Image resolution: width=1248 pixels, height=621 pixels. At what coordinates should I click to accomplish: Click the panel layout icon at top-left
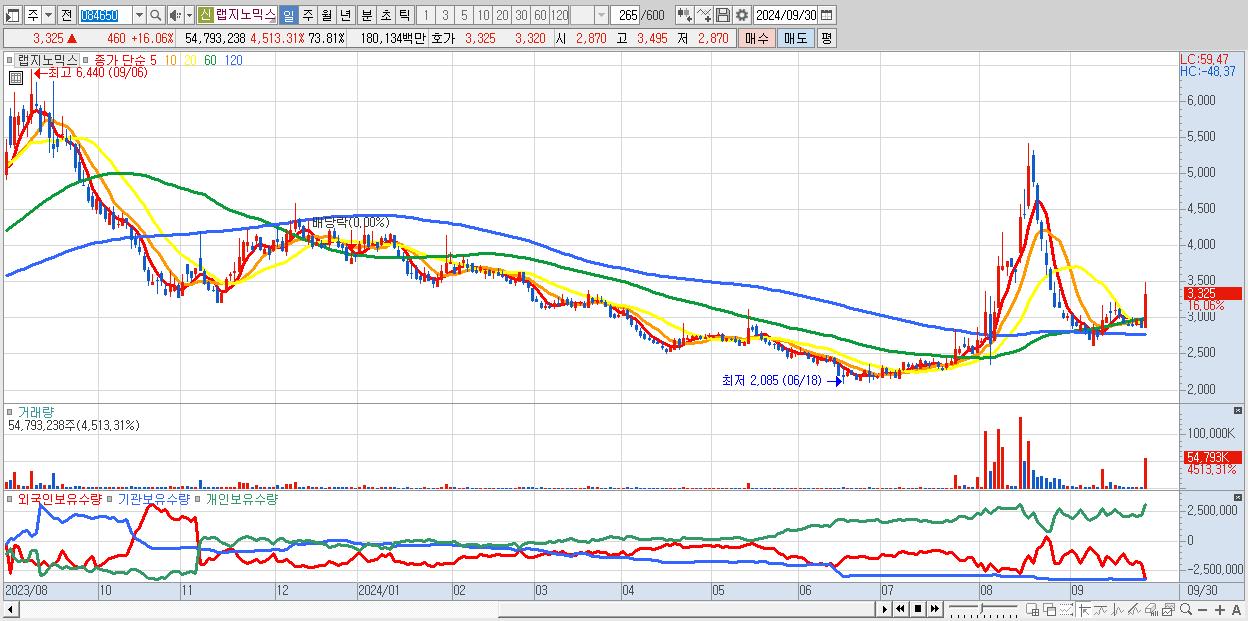click(x=12, y=15)
